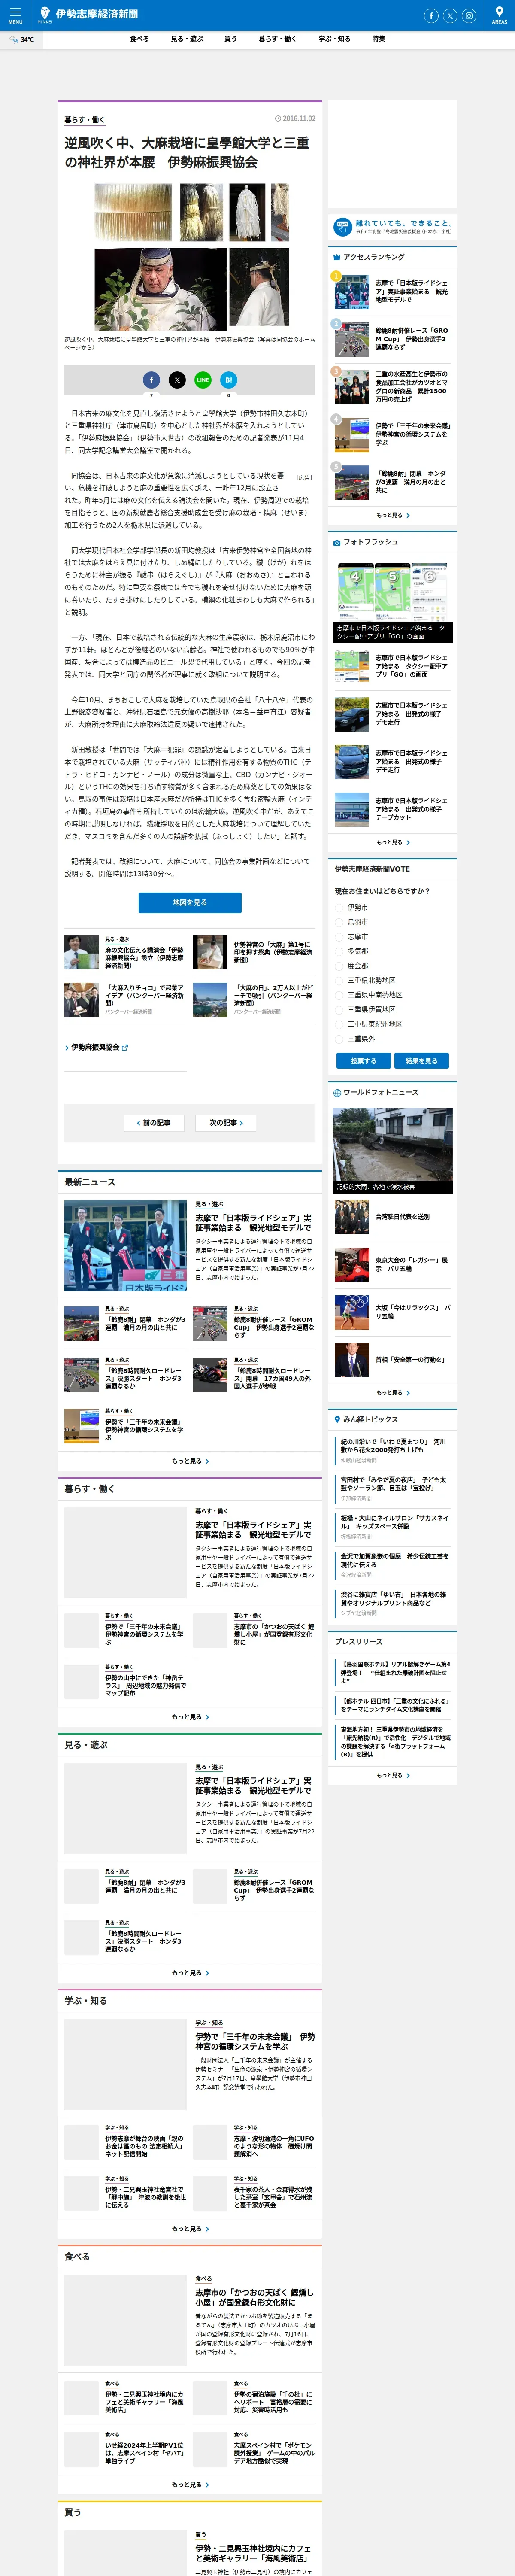Open 食べる headline かつおの天ぱく 鰹燻し小屋

[254, 2297]
